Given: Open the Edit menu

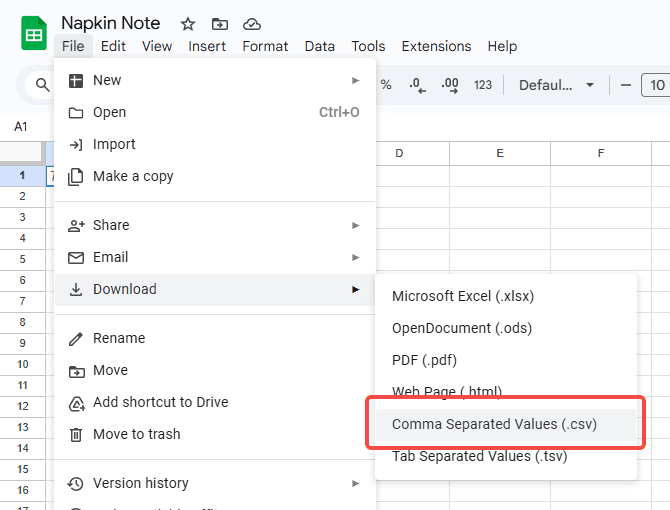Looking at the screenshot, I should pos(113,46).
